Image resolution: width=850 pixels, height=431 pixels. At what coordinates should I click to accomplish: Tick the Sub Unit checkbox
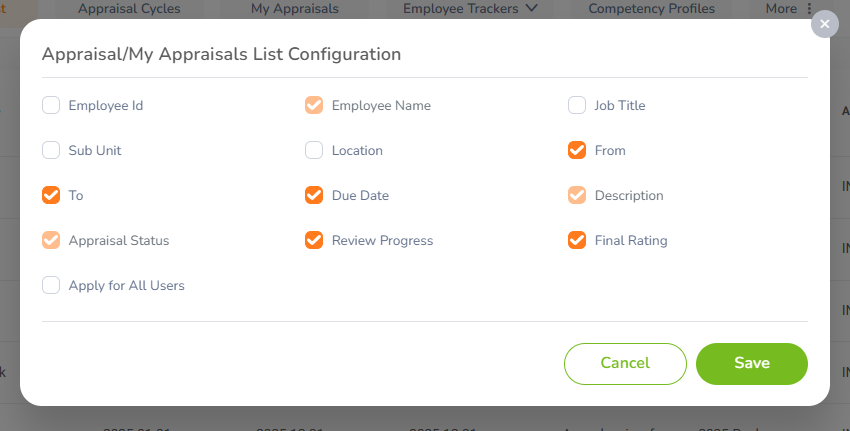click(51, 150)
